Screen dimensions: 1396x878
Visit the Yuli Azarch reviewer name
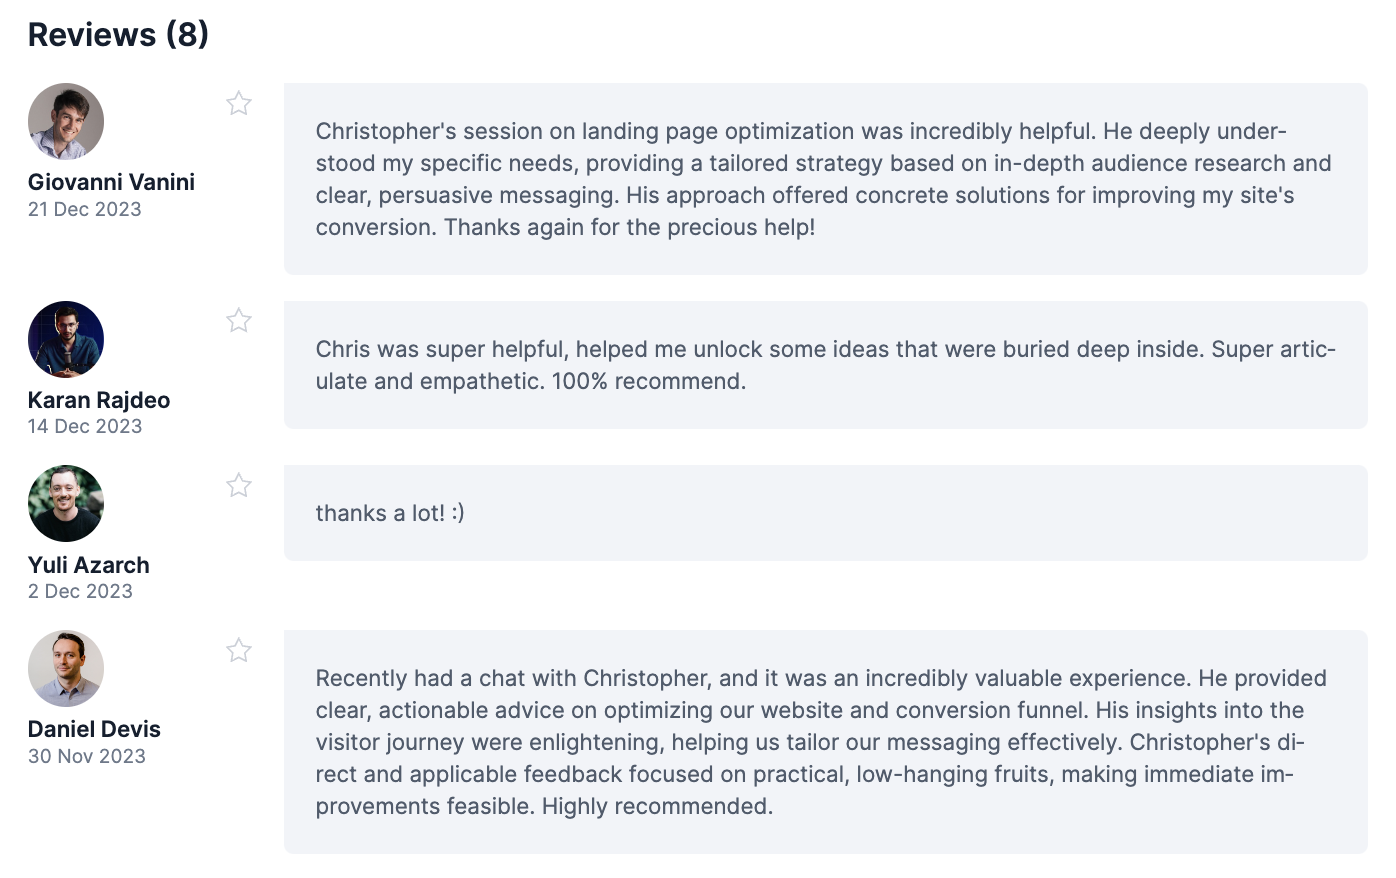89,565
